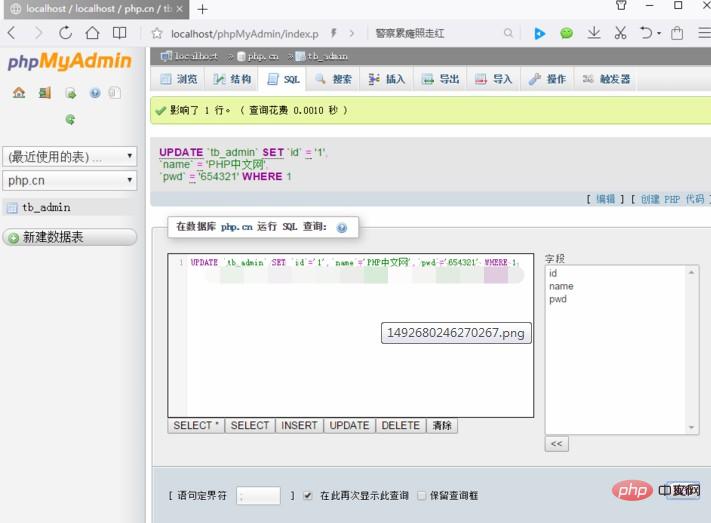The height and width of the screenshot is (523, 711).
Task: Open phpMyAdmin documentation help icon
Action: point(95,93)
